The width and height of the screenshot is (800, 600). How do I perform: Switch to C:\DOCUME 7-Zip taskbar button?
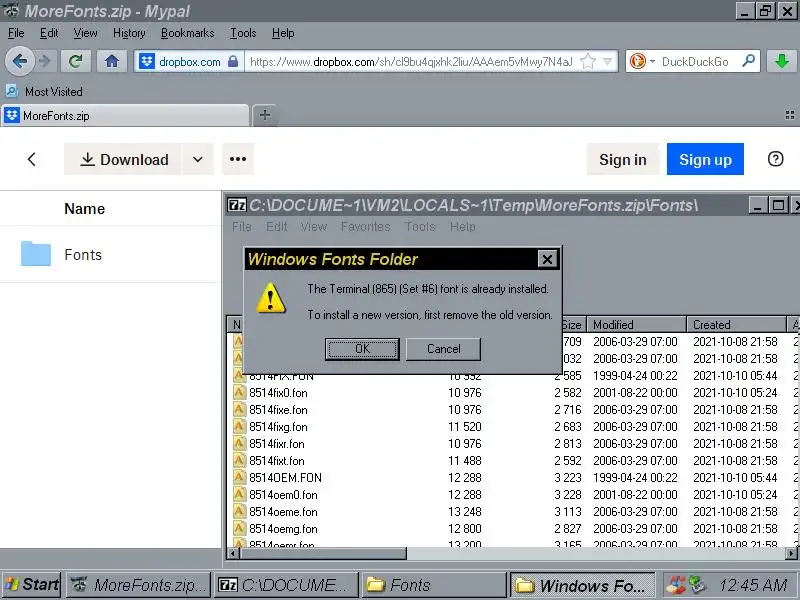click(286, 585)
